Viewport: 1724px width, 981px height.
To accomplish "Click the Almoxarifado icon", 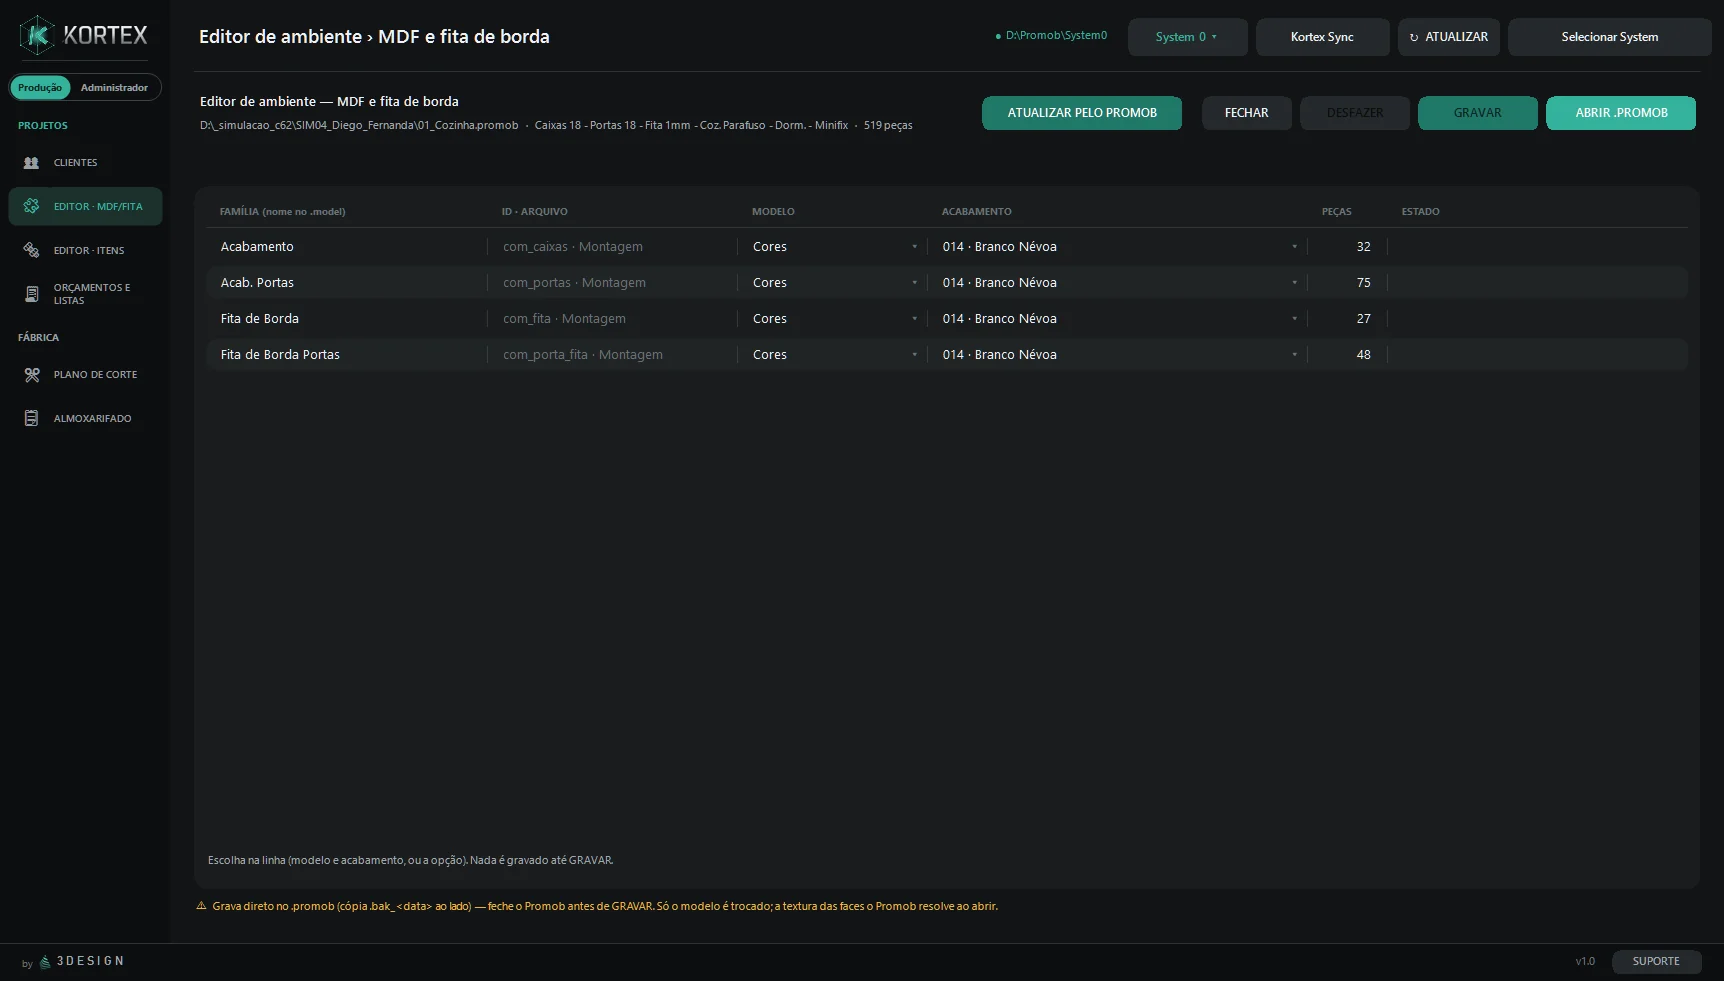I will (32, 418).
